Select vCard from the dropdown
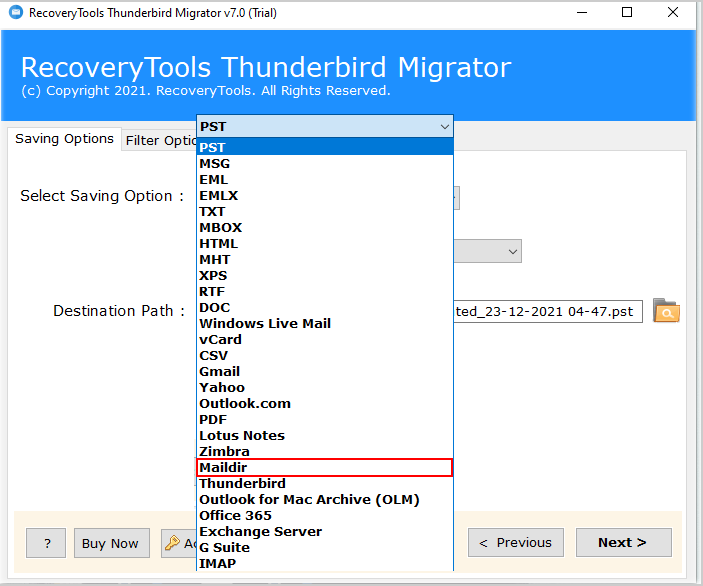The width and height of the screenshot is (703, 586). [325, 339]
